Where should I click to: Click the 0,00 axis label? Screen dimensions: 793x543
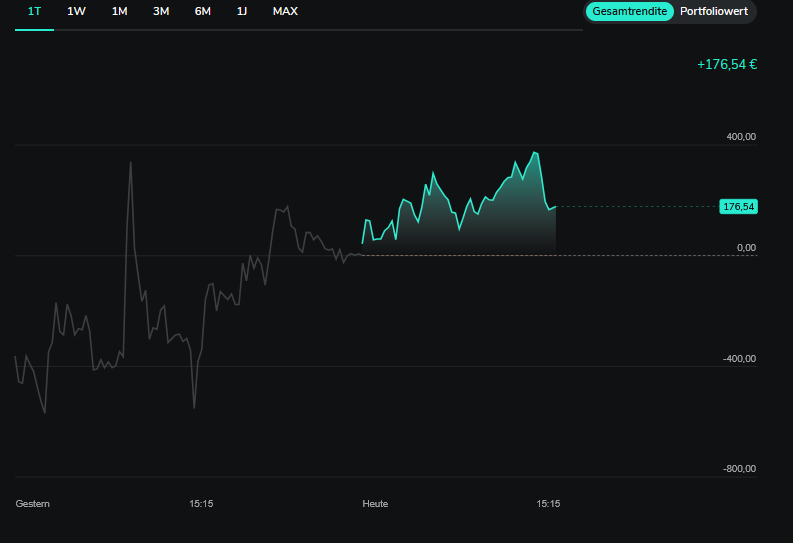pos(746,247)
